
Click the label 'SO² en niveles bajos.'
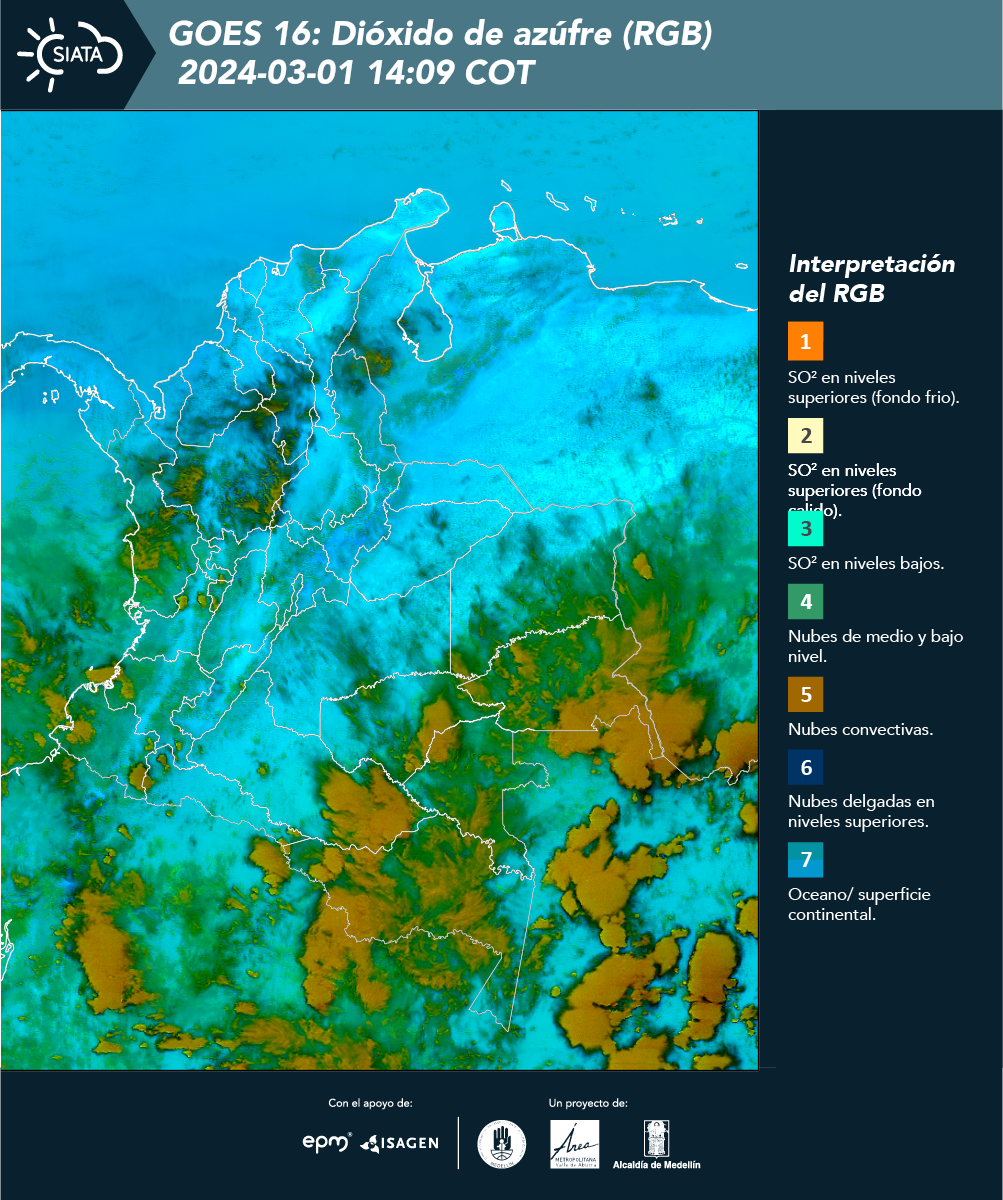pos(866,563)
